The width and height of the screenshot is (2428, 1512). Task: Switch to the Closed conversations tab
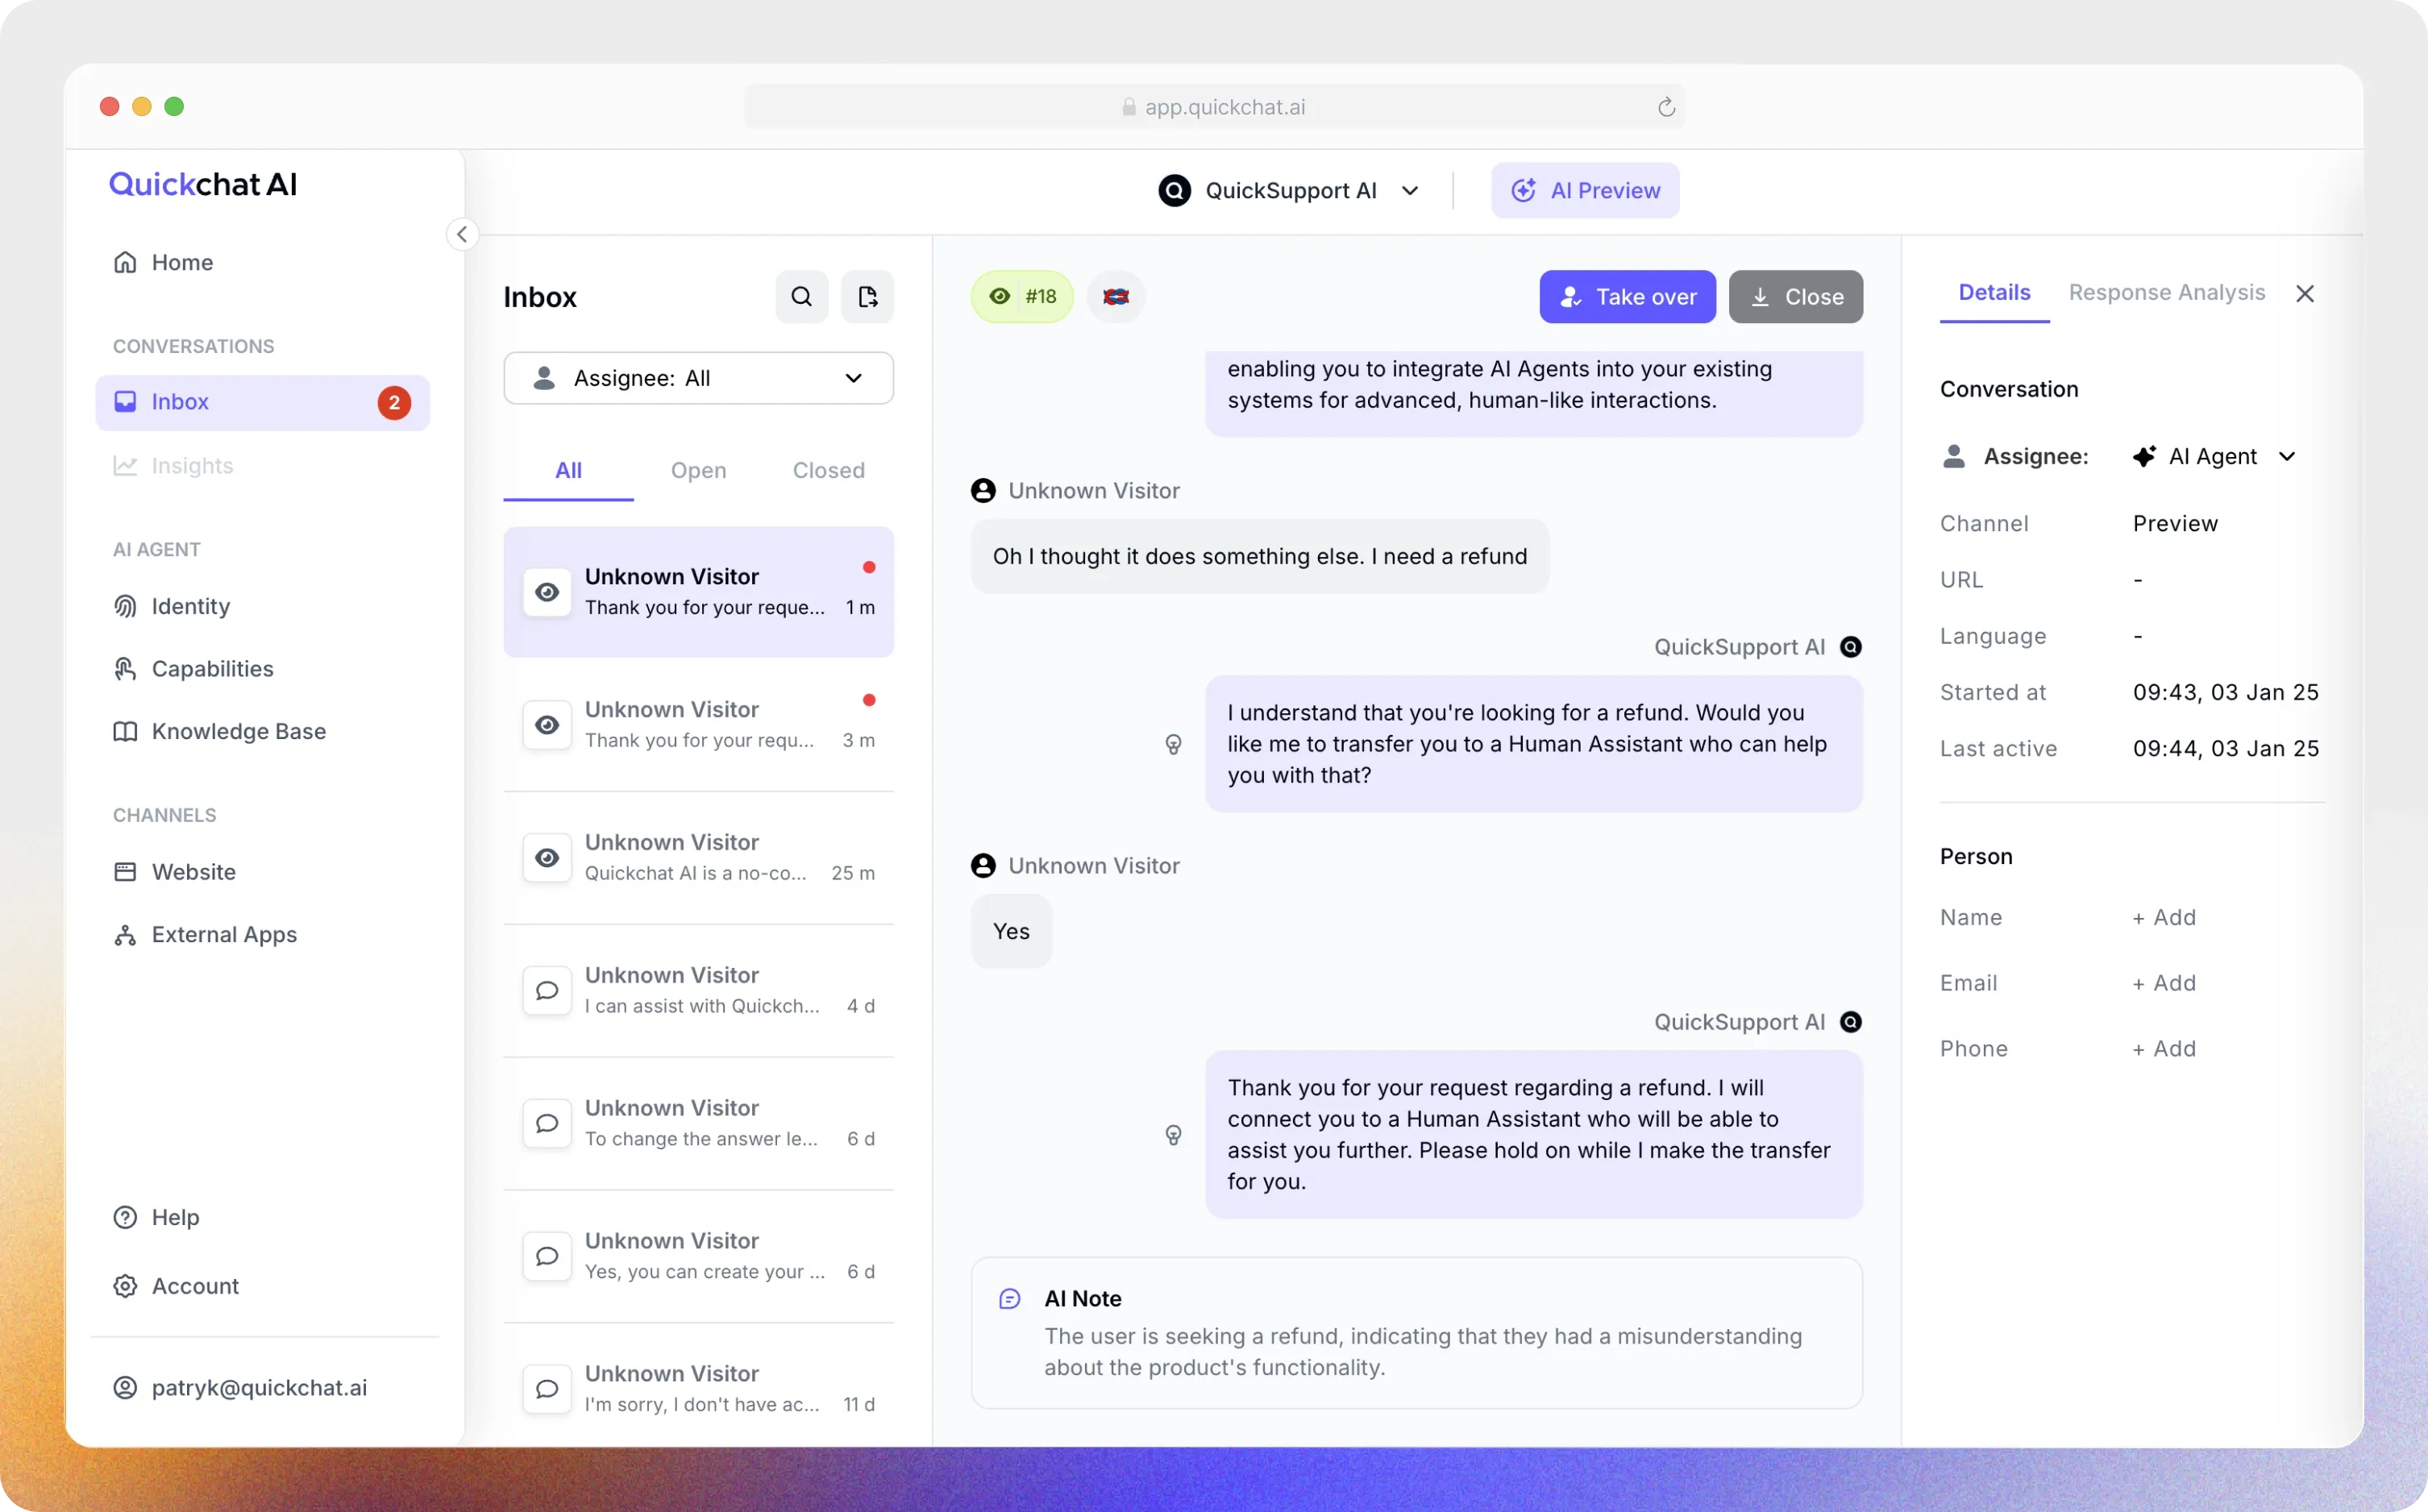(x=829, y=470)
